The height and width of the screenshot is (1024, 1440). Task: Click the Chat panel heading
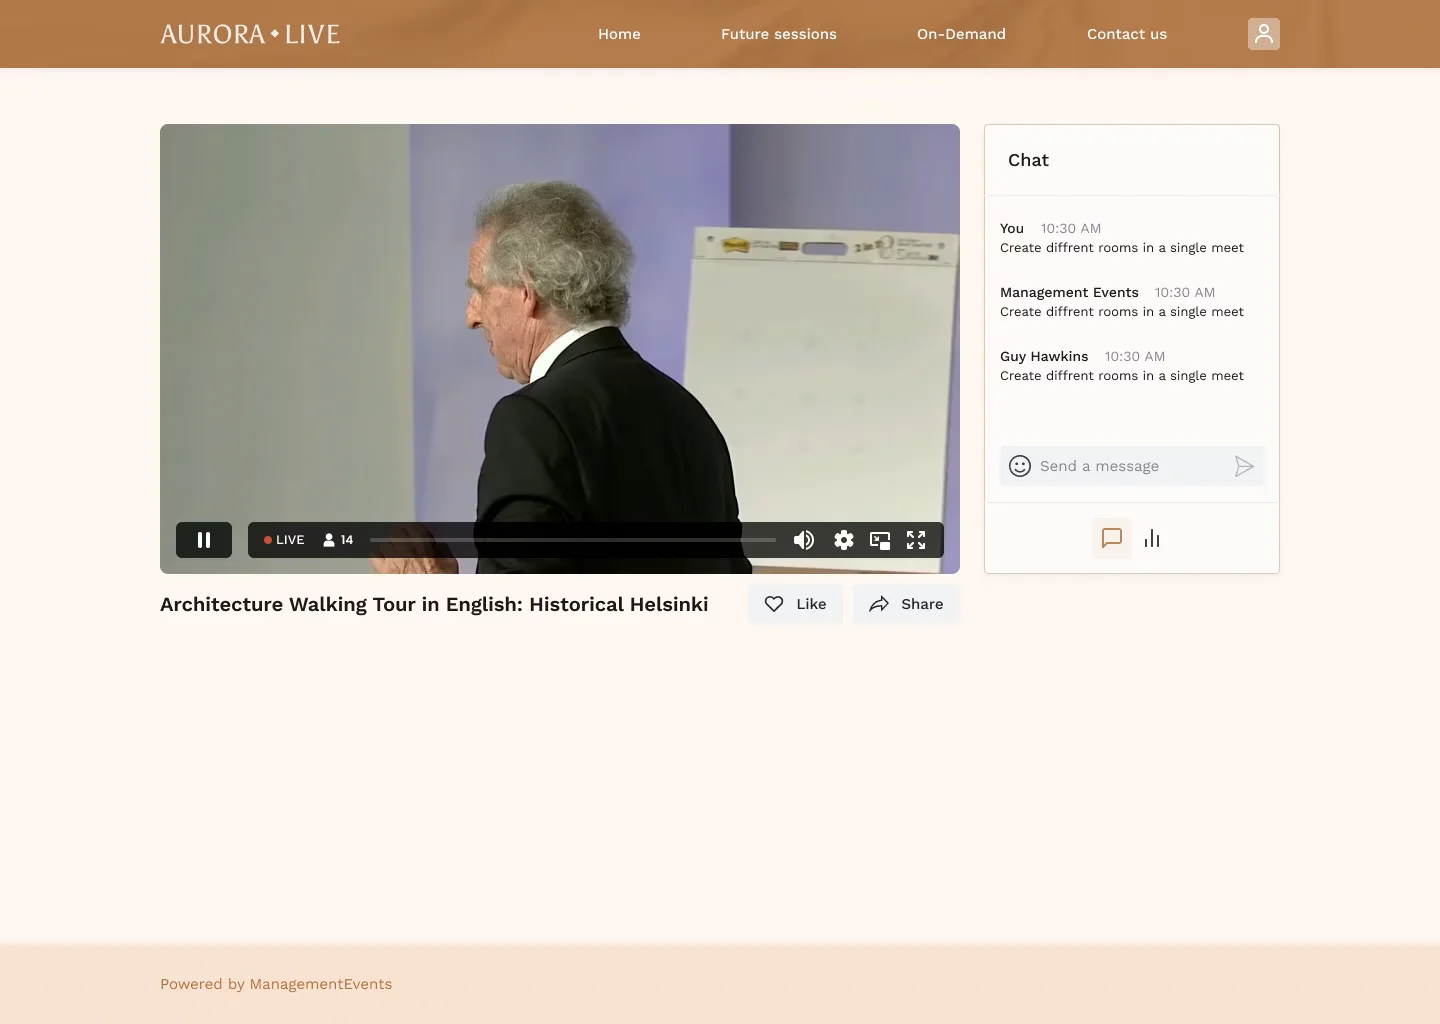[x=1028, y=160]
